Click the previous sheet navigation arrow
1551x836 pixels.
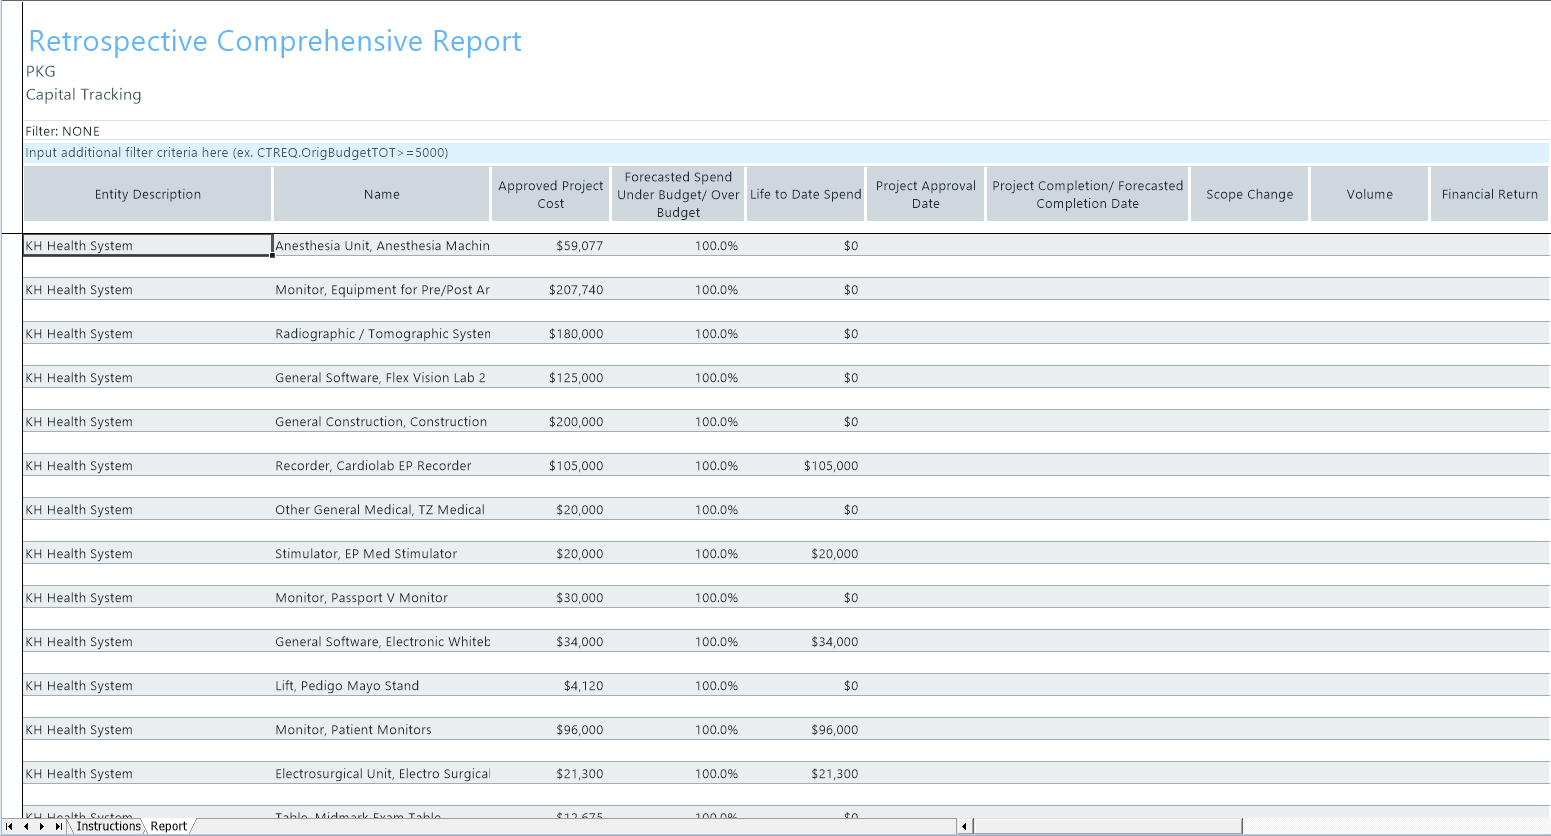[x=25, y=827]
